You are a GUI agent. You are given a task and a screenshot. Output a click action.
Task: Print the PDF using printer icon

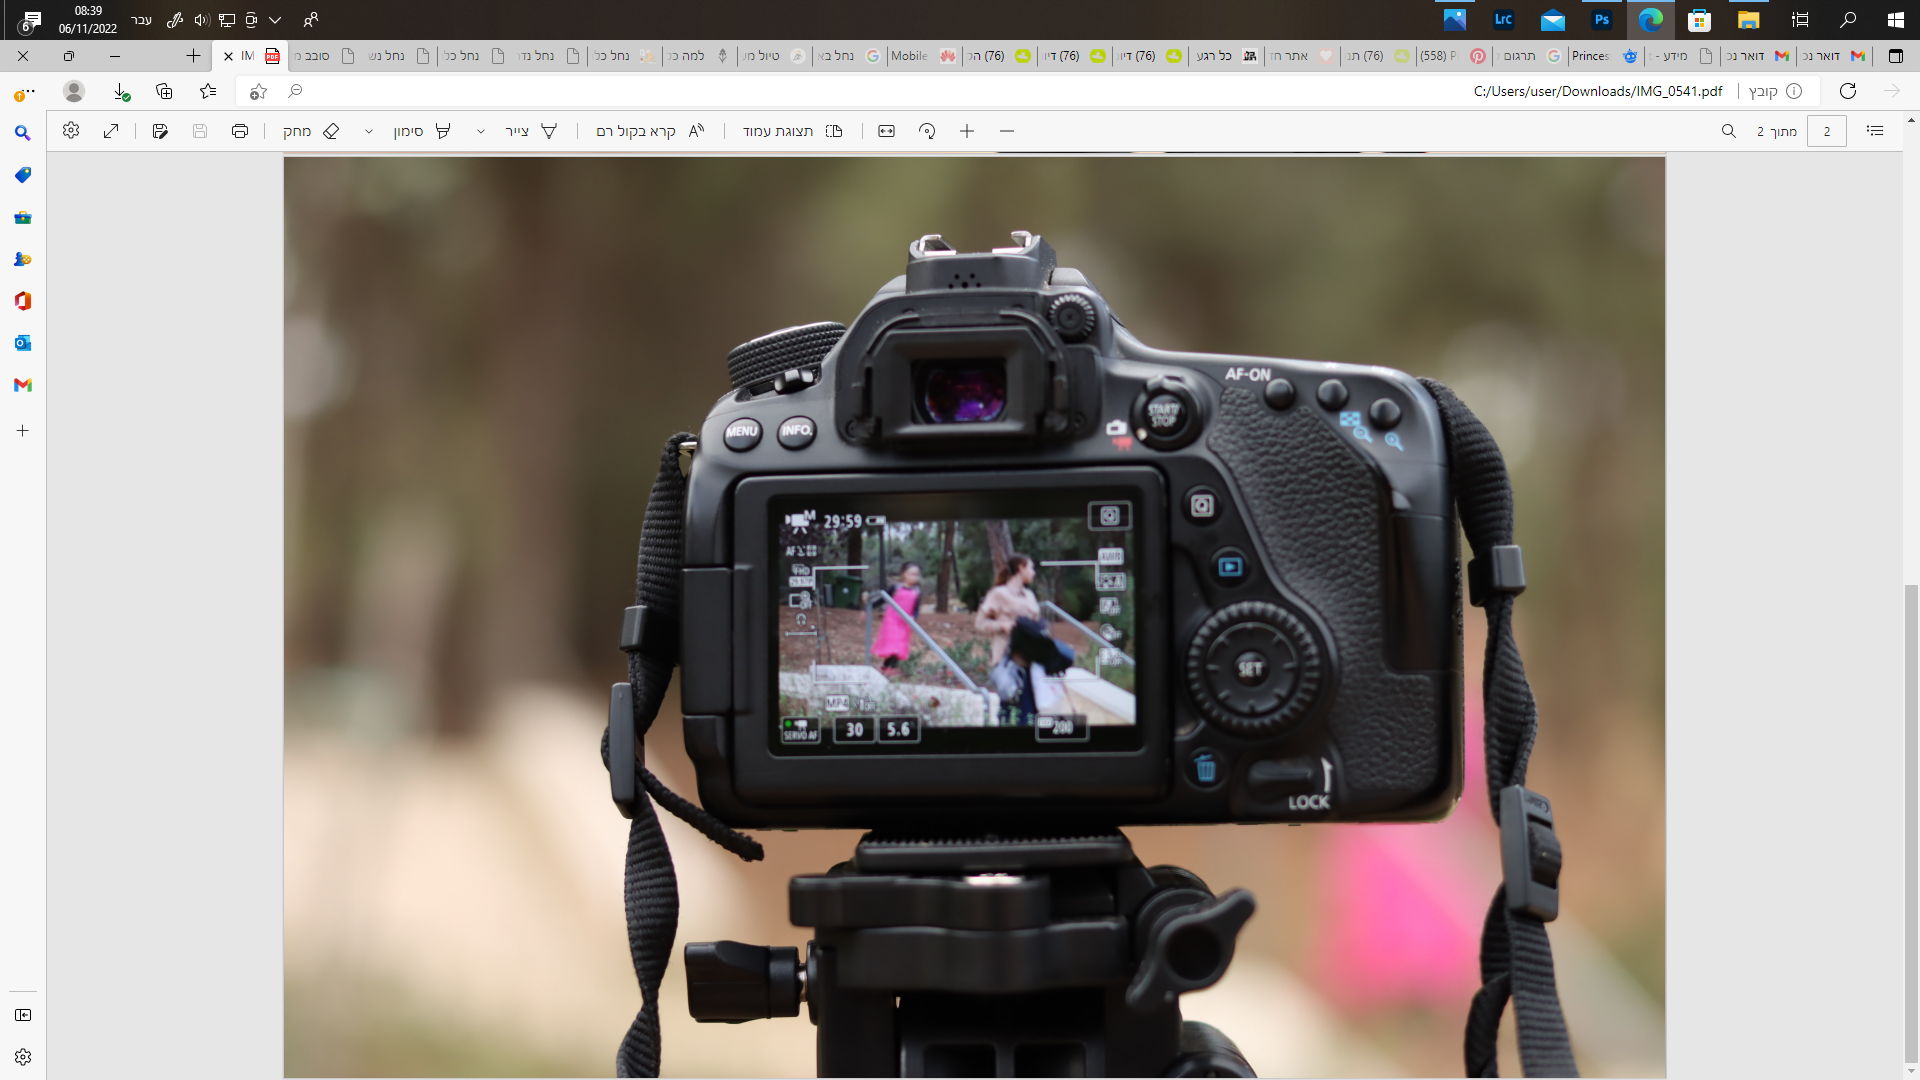pyautogui.click(x=240, y=131)
